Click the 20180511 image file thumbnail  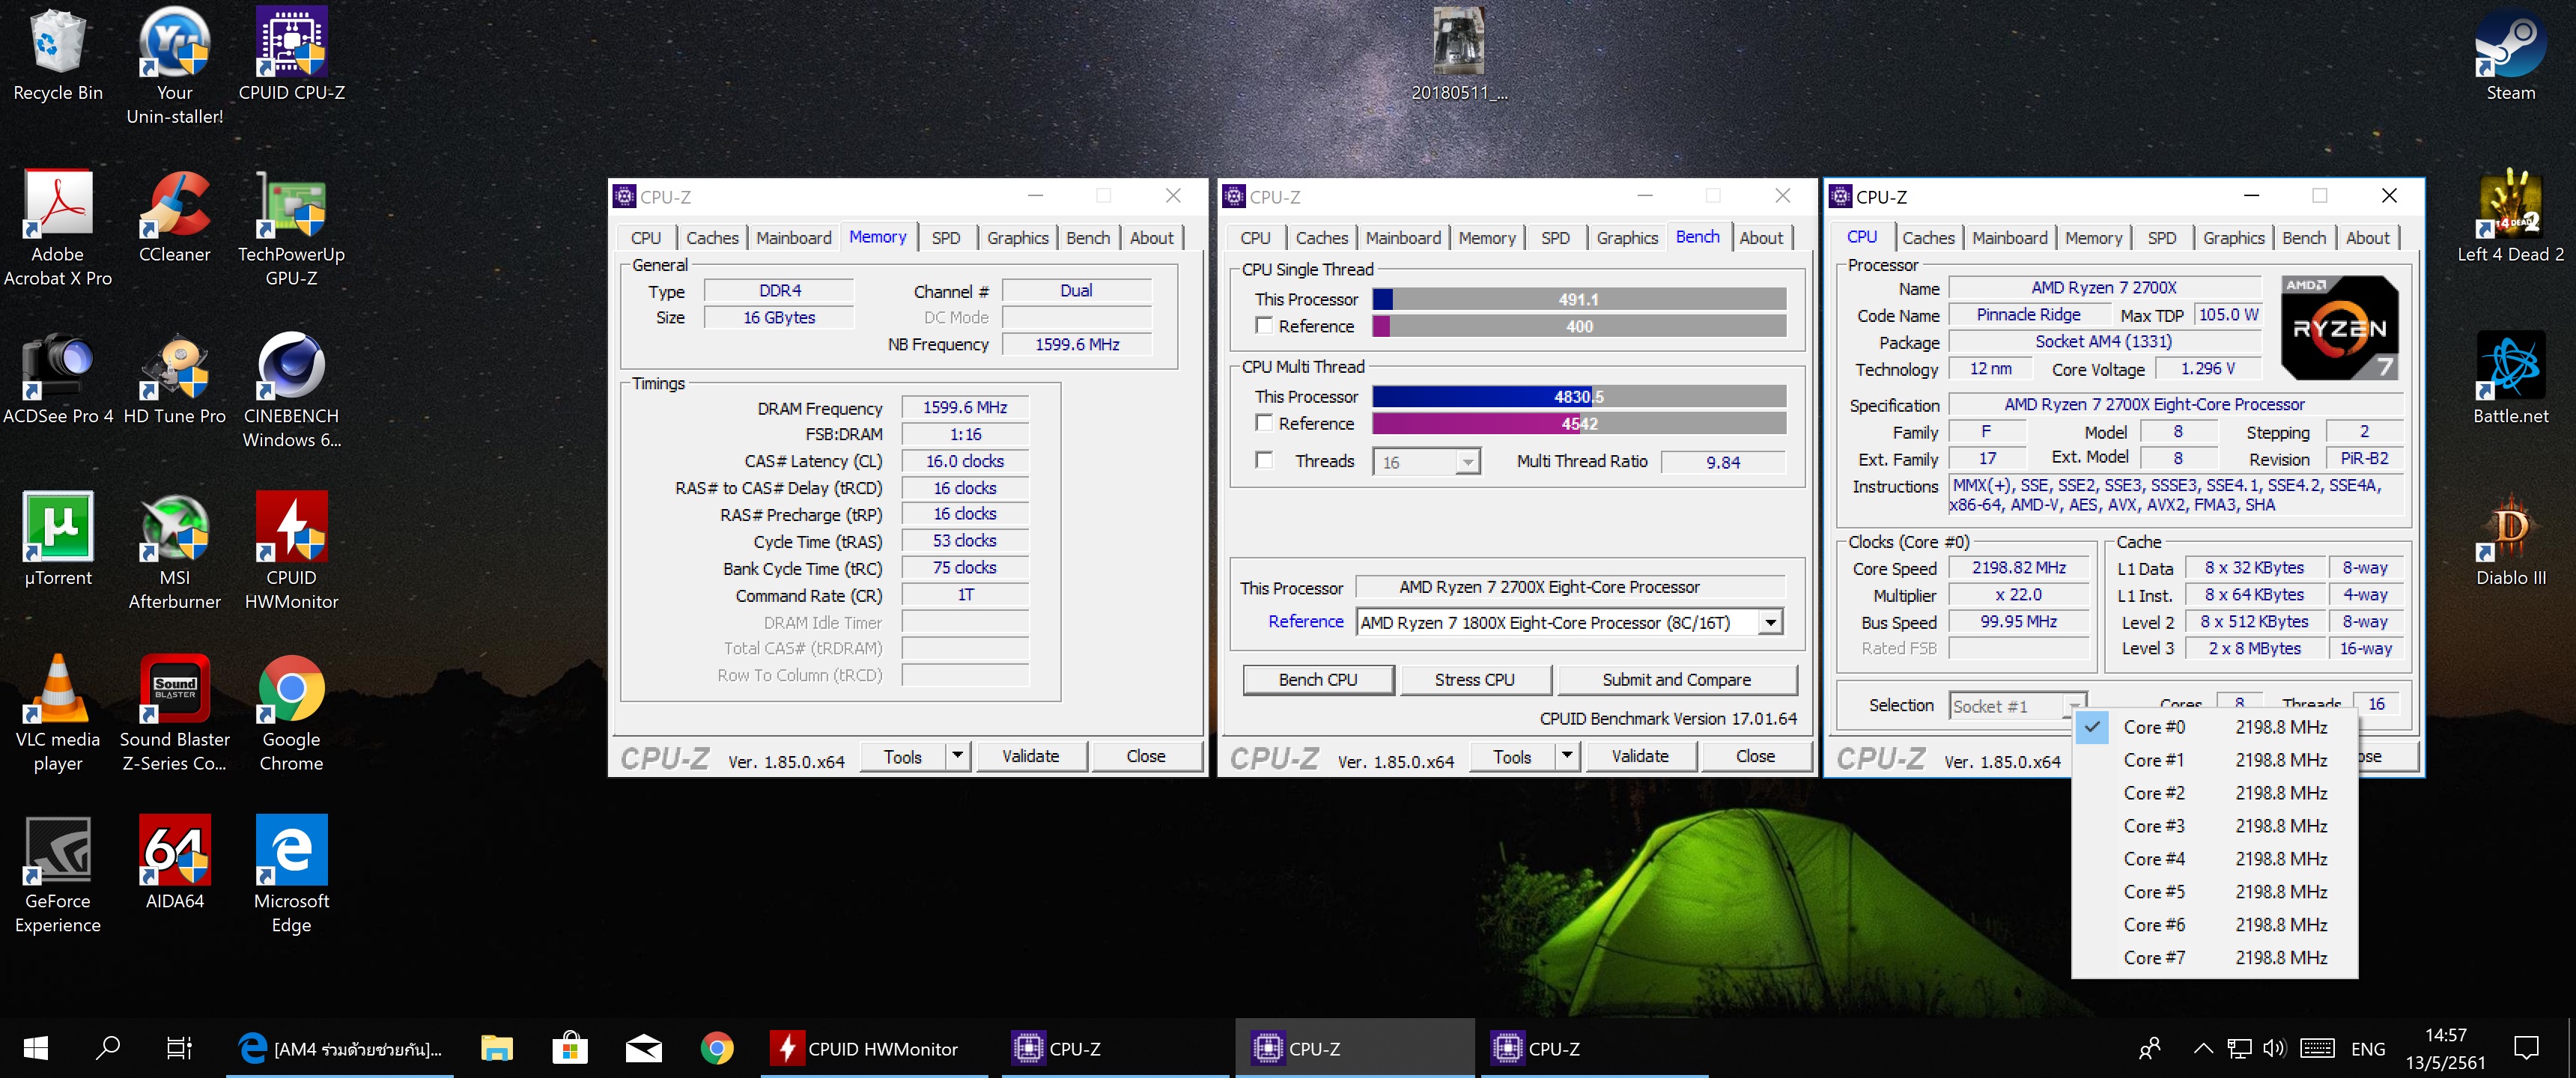click(x=1458, y=40)
